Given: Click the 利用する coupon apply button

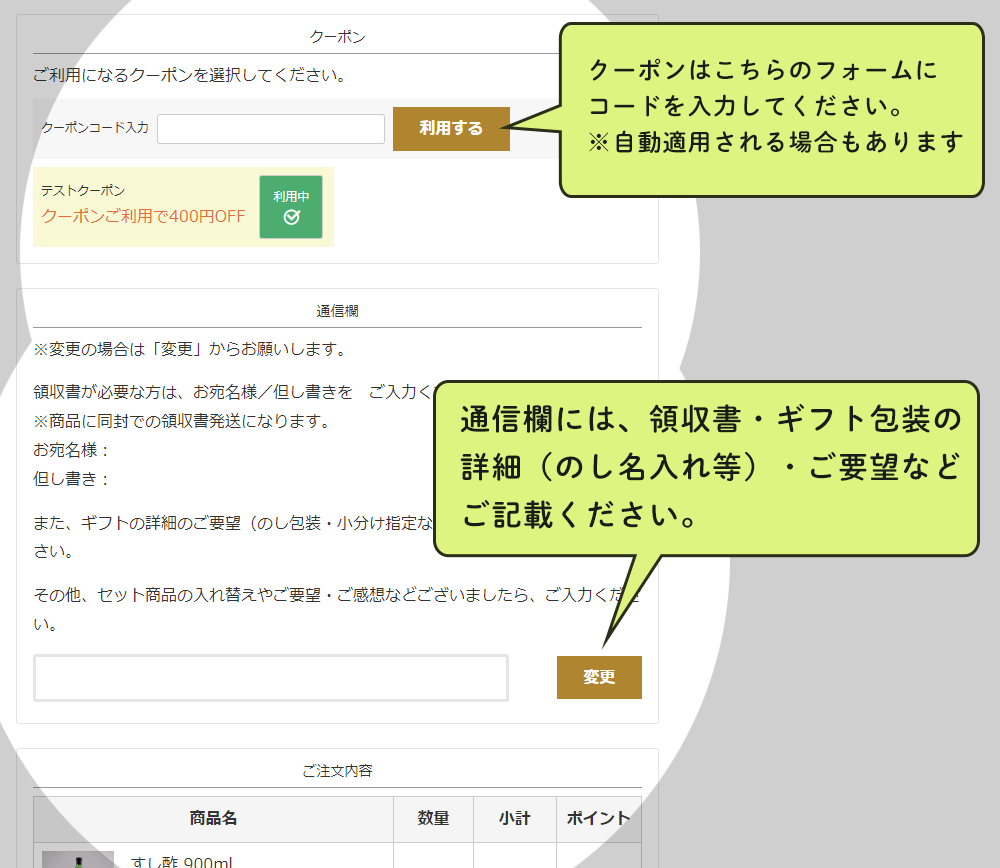Looking at the screenshot, I should [451, 128].
